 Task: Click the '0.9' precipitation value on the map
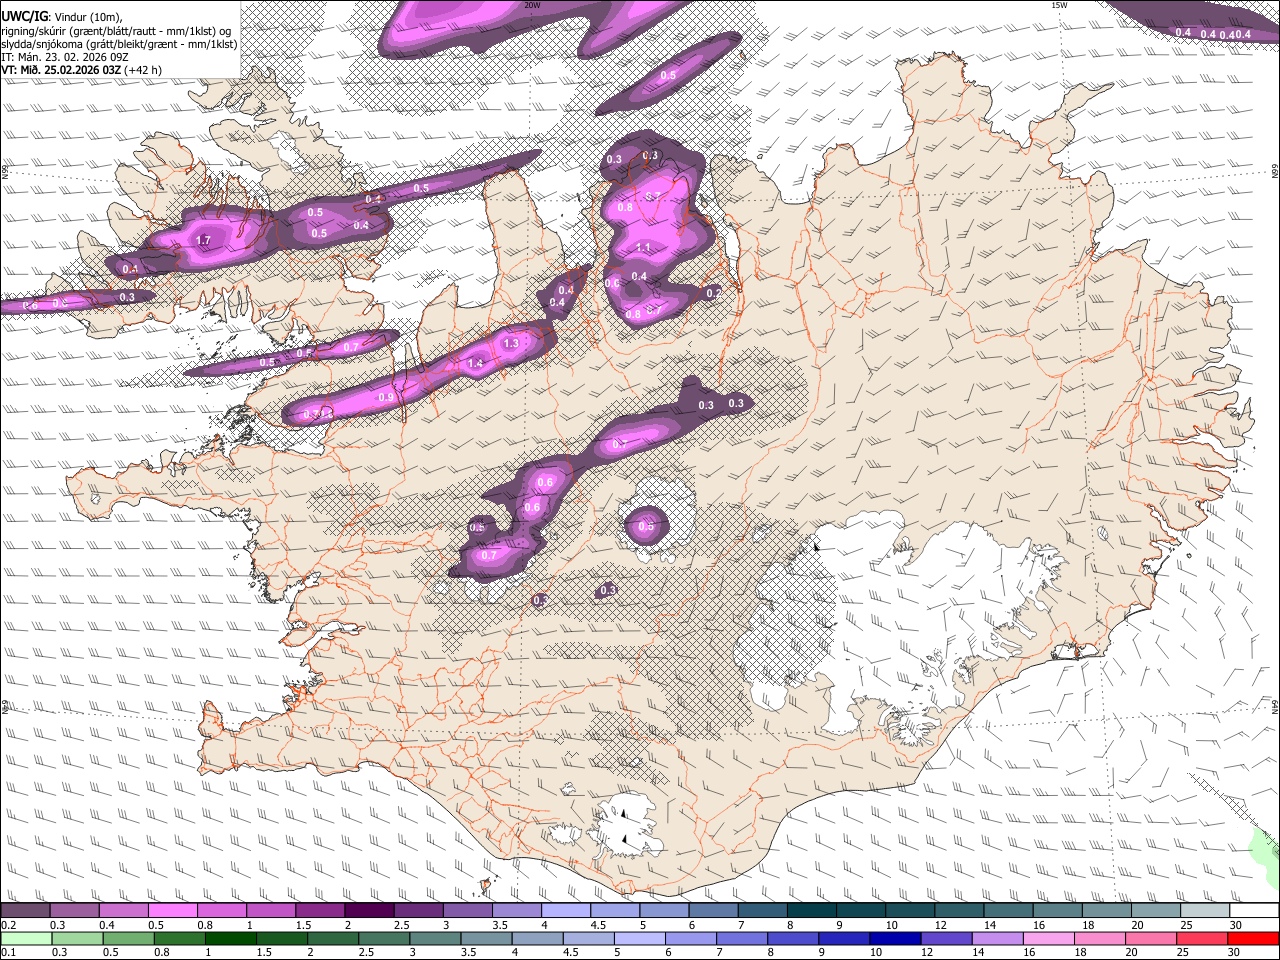387,397
